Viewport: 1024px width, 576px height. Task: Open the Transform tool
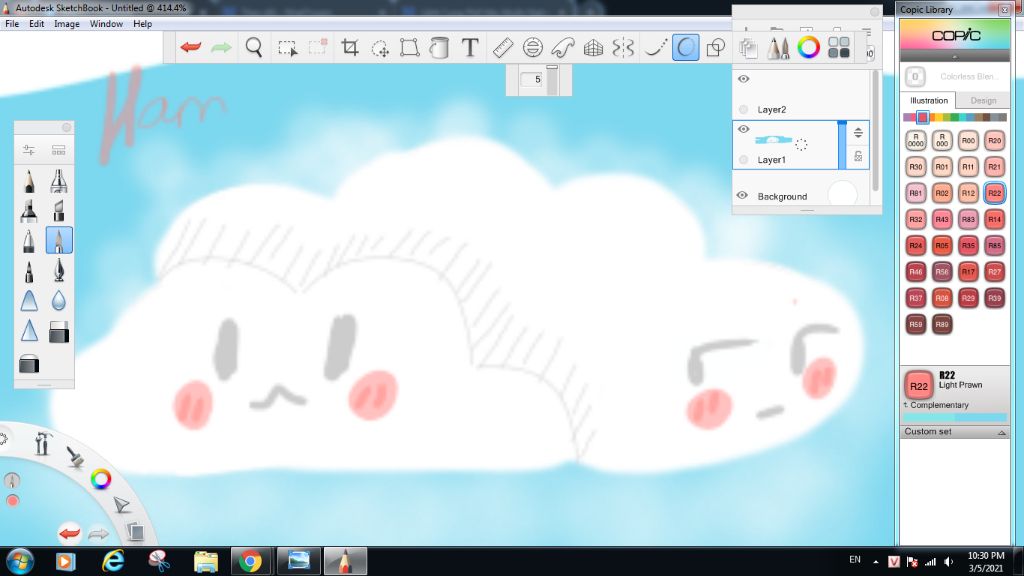409,48
